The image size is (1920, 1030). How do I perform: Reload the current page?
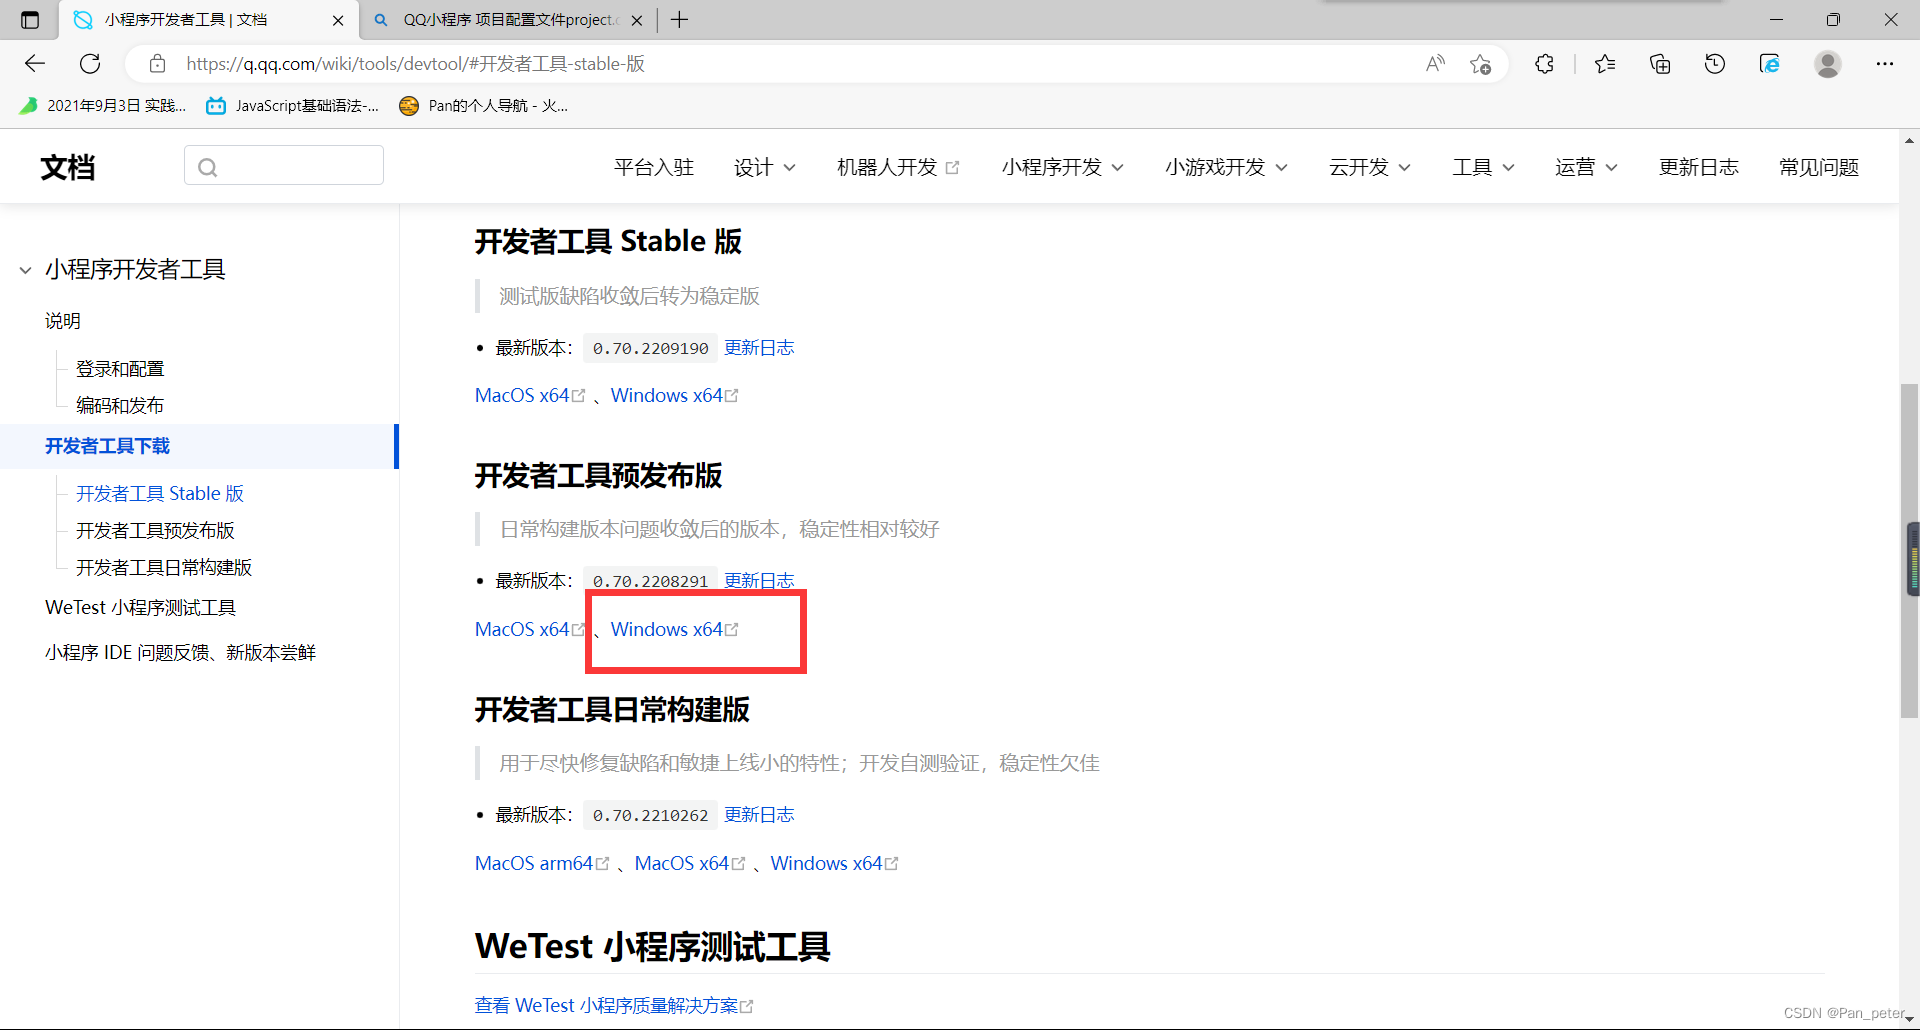90,64
